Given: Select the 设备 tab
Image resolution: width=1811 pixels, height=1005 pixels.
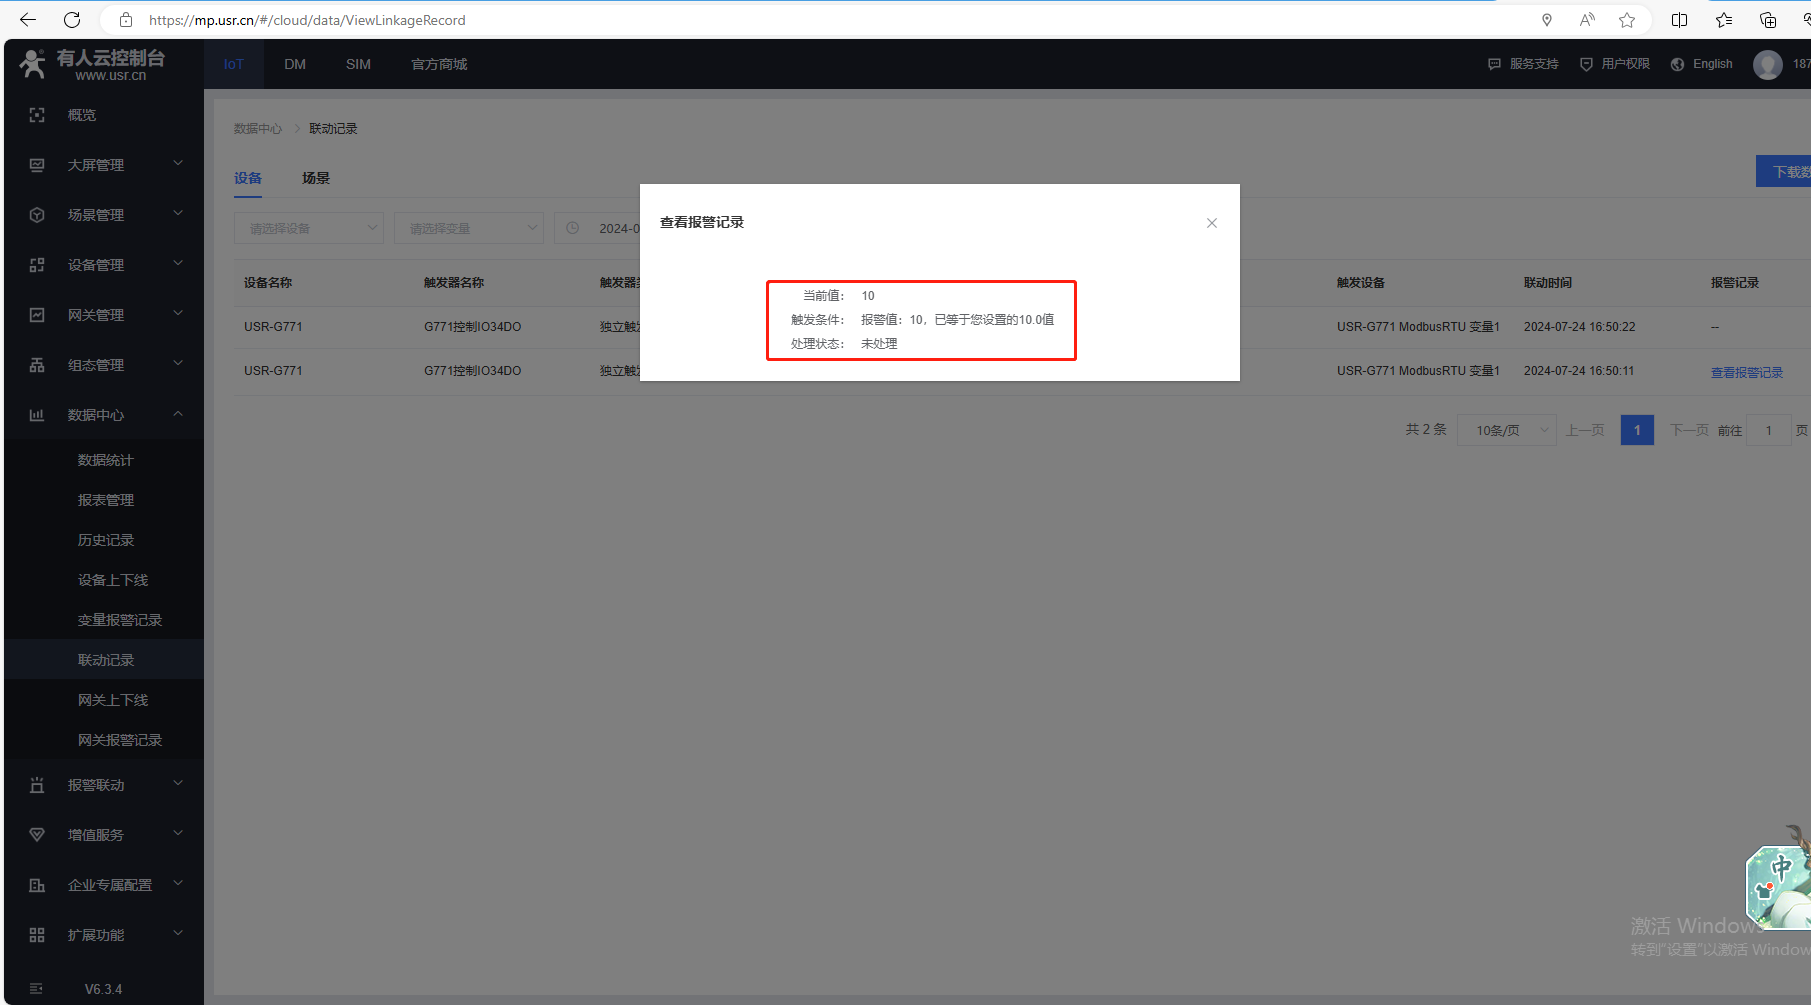Looking at the screenshot, I should [x=248, y=178].
